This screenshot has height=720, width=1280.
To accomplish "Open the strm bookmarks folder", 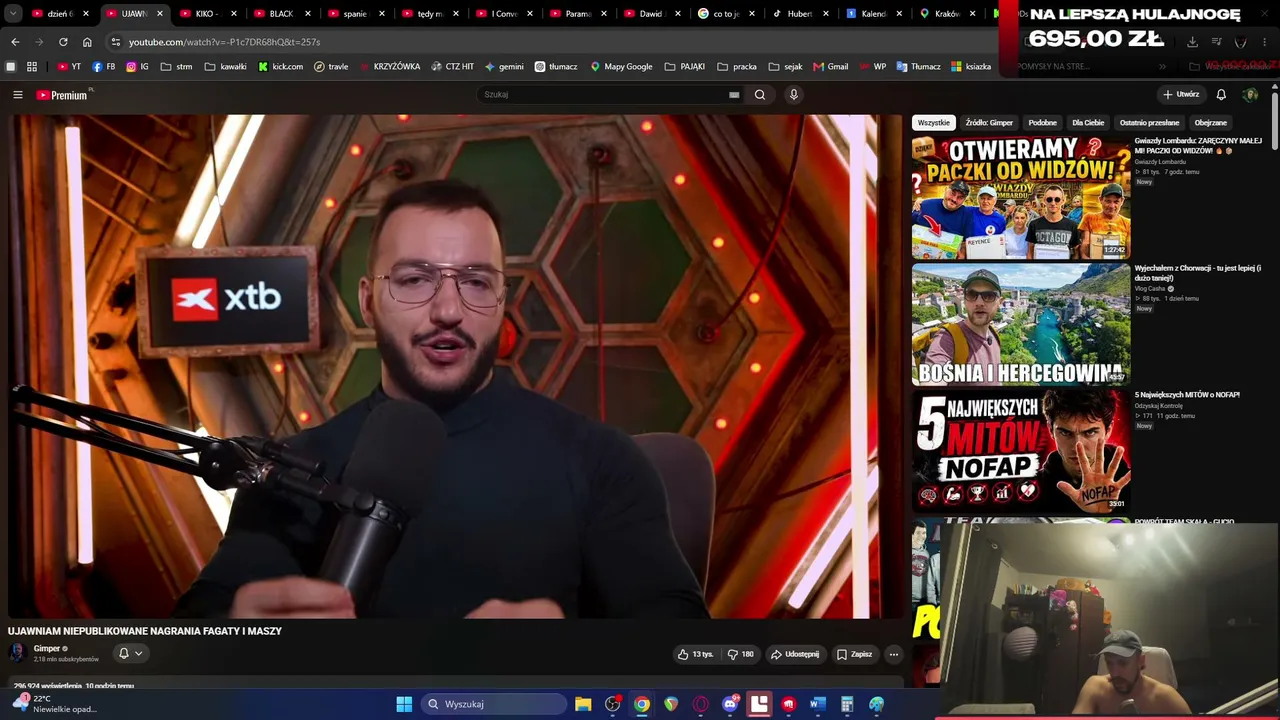I will tap(176, 67).
